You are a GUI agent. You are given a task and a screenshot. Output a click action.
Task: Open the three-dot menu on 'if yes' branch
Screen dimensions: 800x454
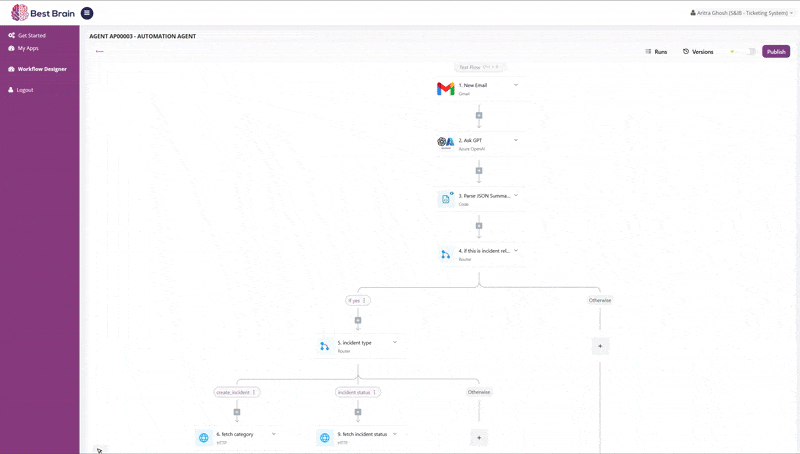point(364,300)
